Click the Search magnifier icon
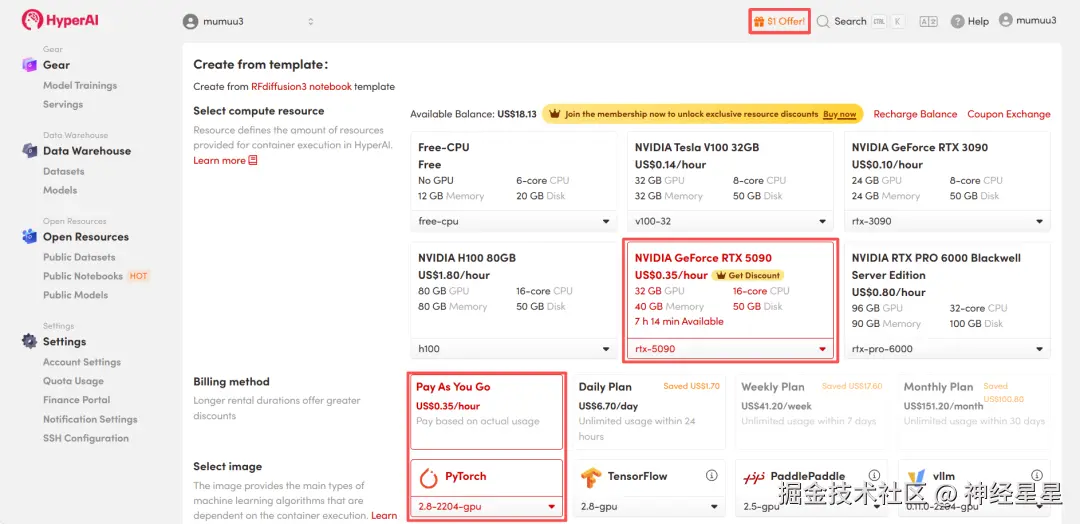The height and width of the screenshot is (524, 1080). coord(823,21)
